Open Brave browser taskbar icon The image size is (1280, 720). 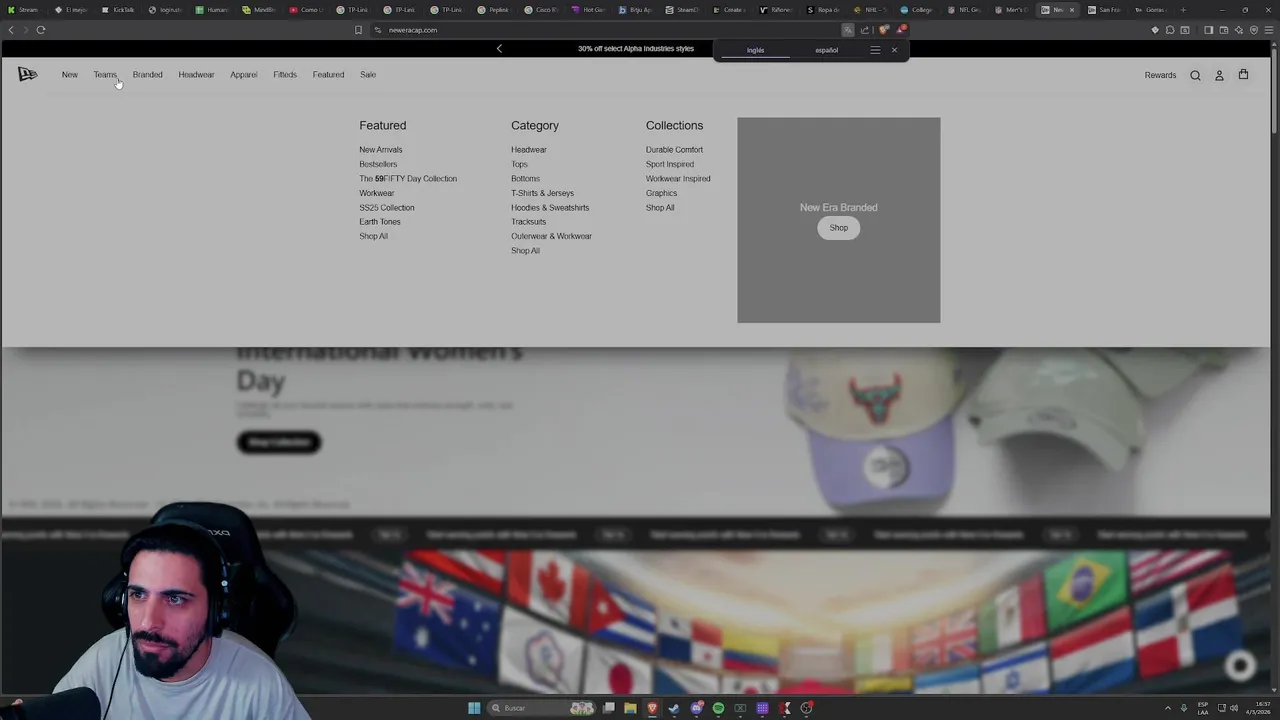tap(652, 708)
